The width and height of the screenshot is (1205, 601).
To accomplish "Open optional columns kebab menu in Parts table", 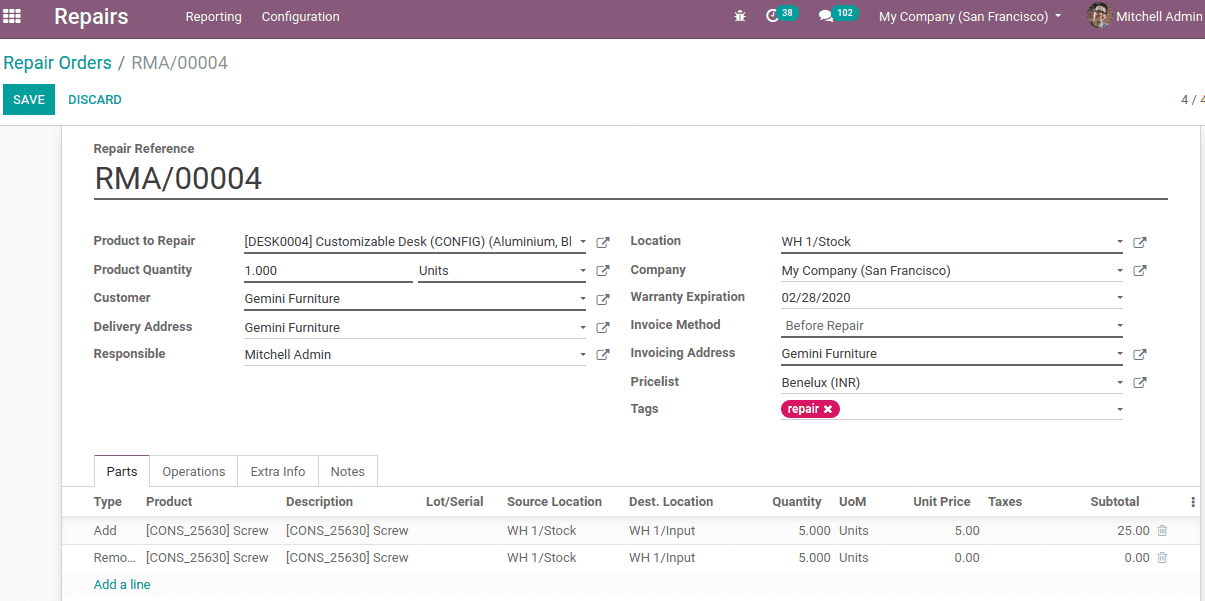I will 1193,502.
